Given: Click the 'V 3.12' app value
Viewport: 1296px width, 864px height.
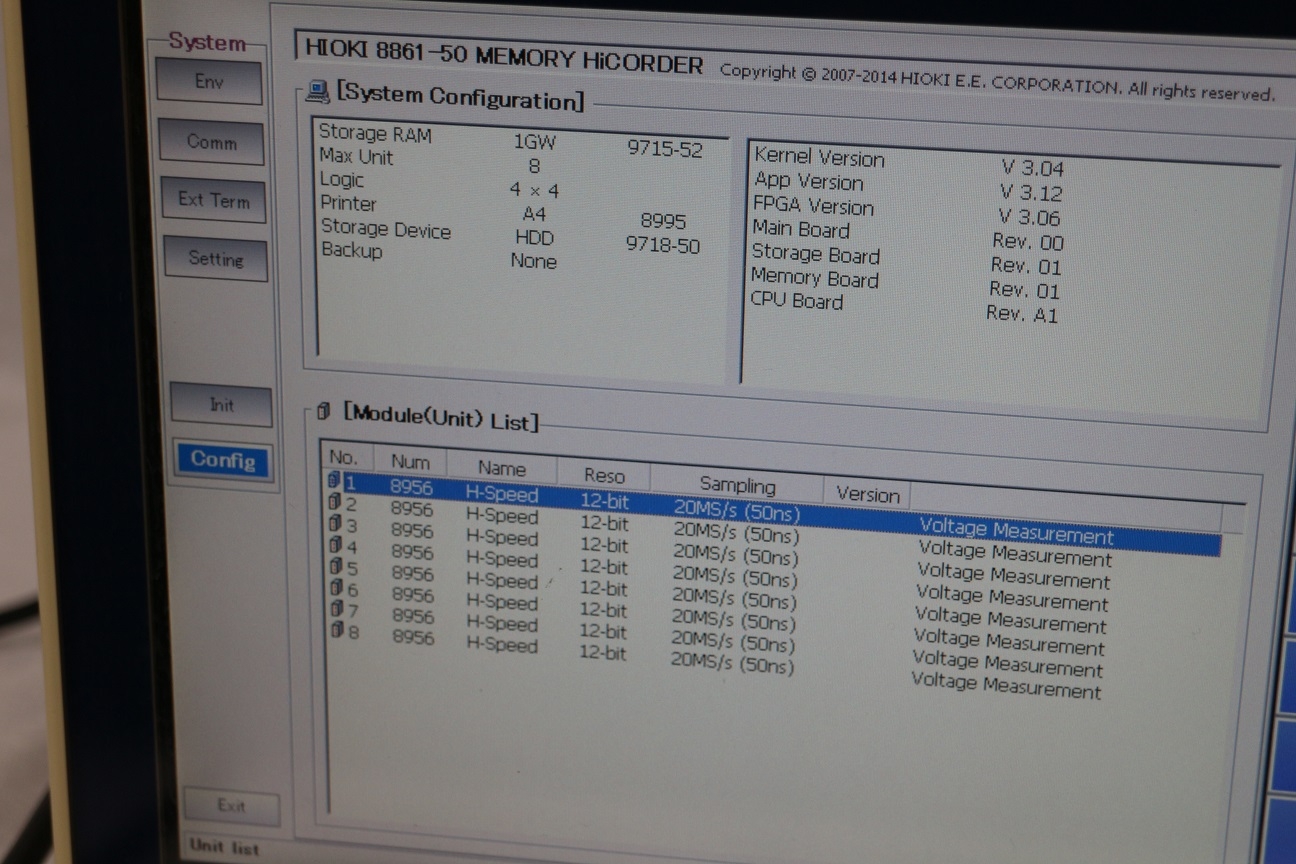Looking at the screenshot, I should click(x=1031, y=193).
